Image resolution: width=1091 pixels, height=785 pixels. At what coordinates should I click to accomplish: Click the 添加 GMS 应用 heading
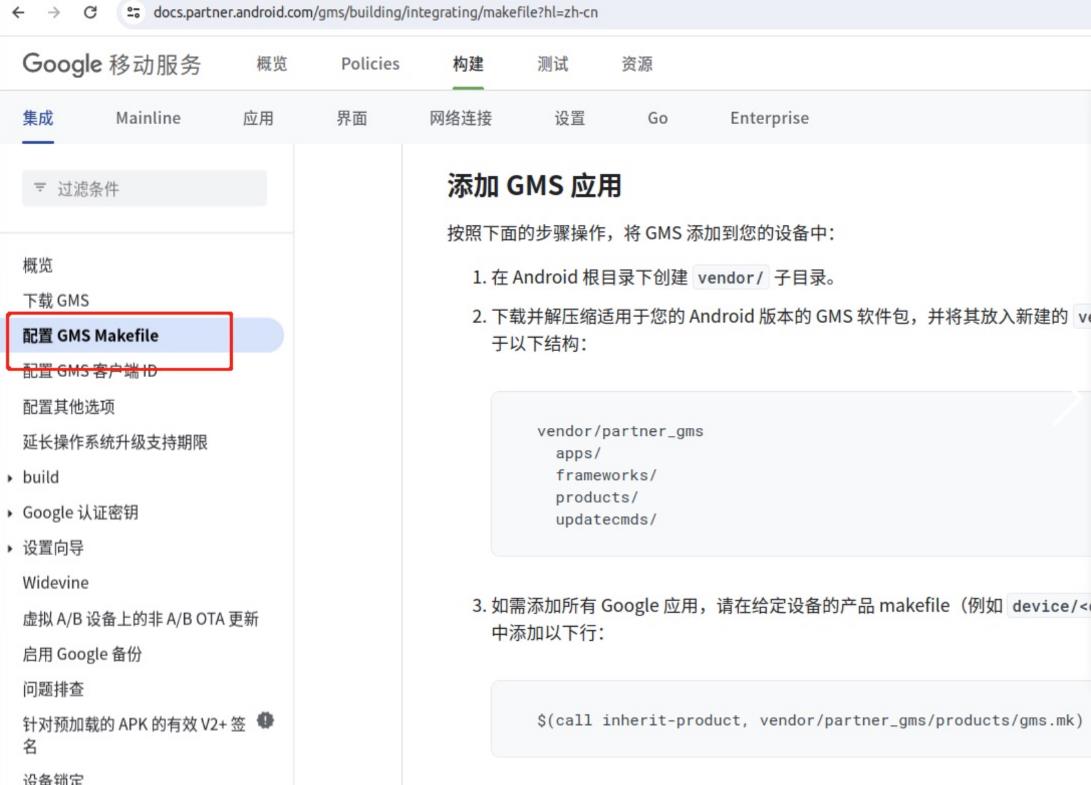click(534, 186)
